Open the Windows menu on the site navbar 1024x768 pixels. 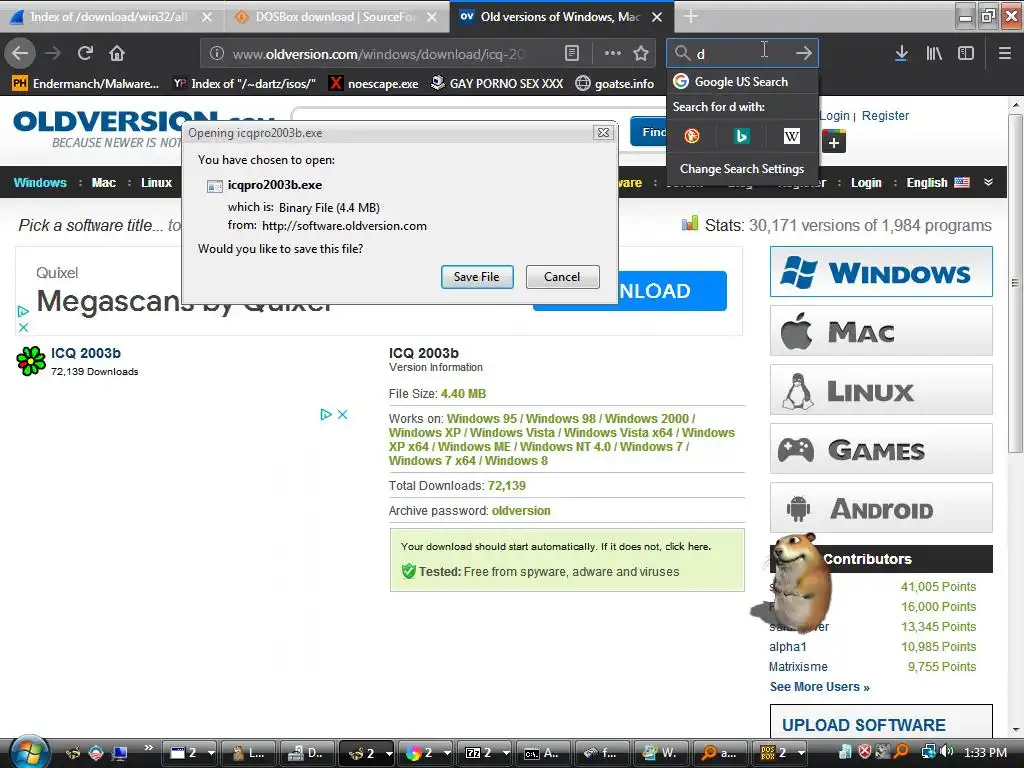coord(40,183)
